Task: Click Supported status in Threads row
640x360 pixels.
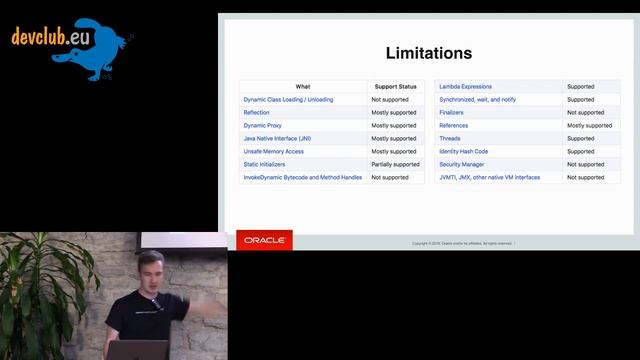Action: click(580, 139)
